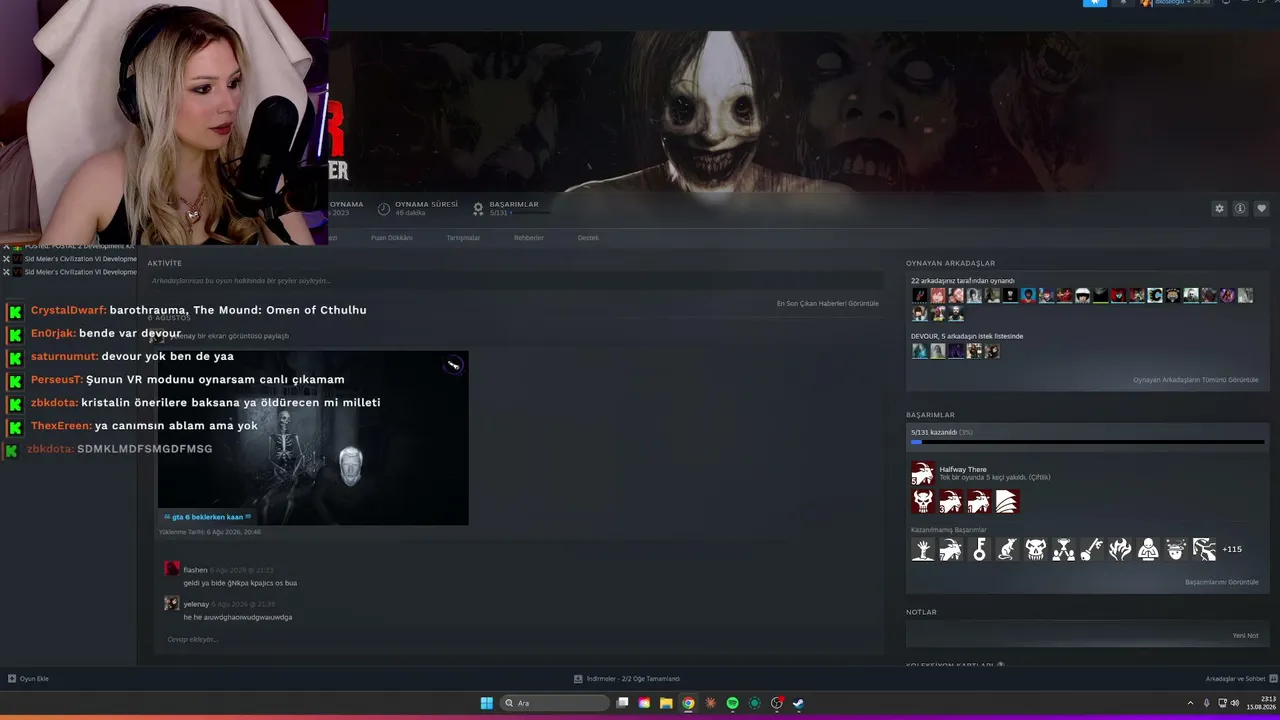
Task: Show the +115 remaining achievements
Action: click(1232, 549)
